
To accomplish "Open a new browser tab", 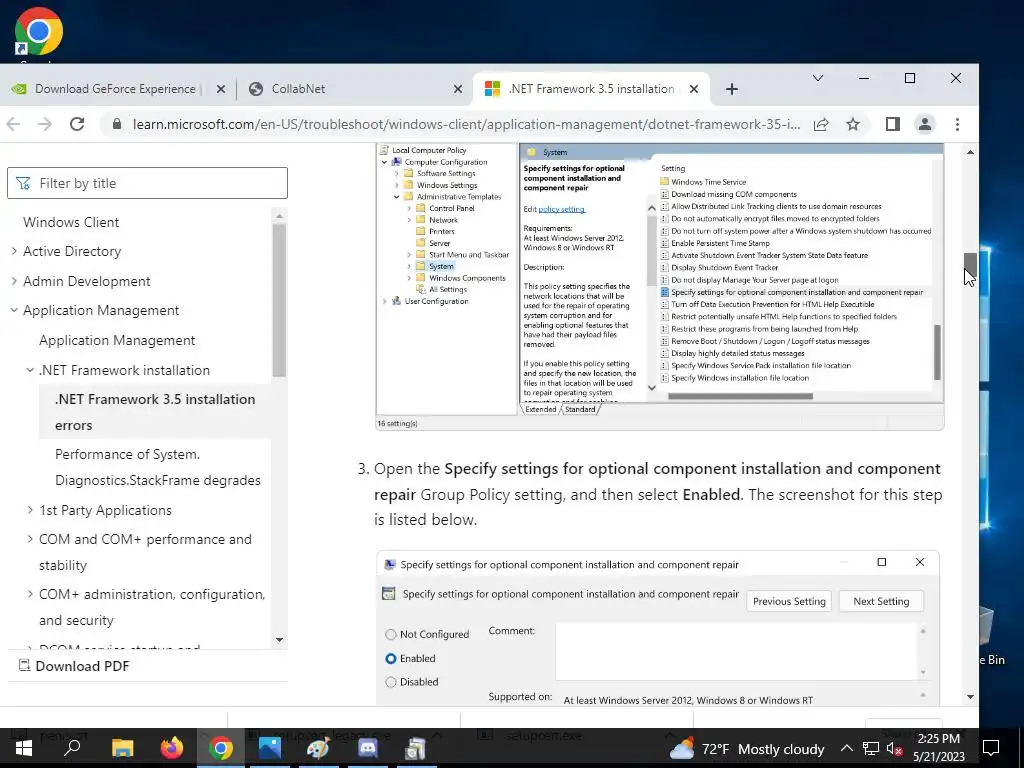I will (x=731, y=89).
